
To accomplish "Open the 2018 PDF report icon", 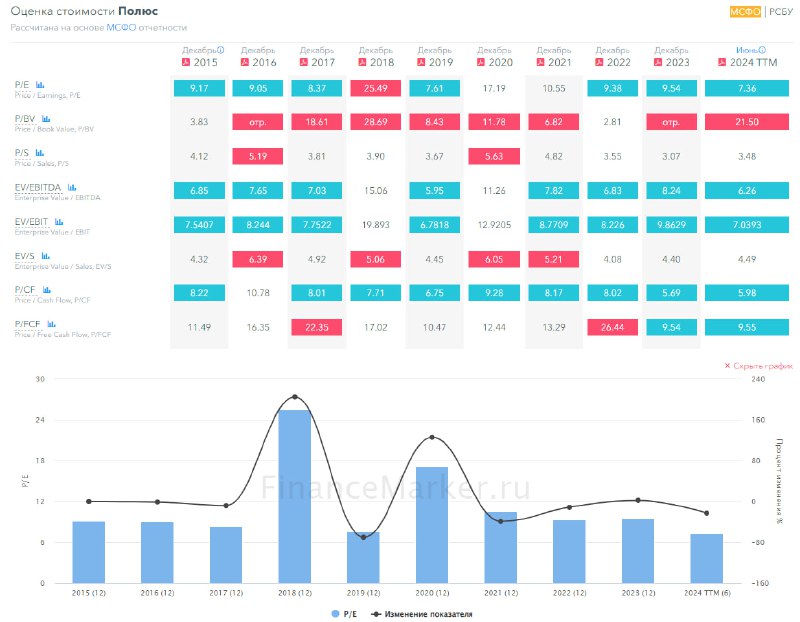I will point(363,62).
